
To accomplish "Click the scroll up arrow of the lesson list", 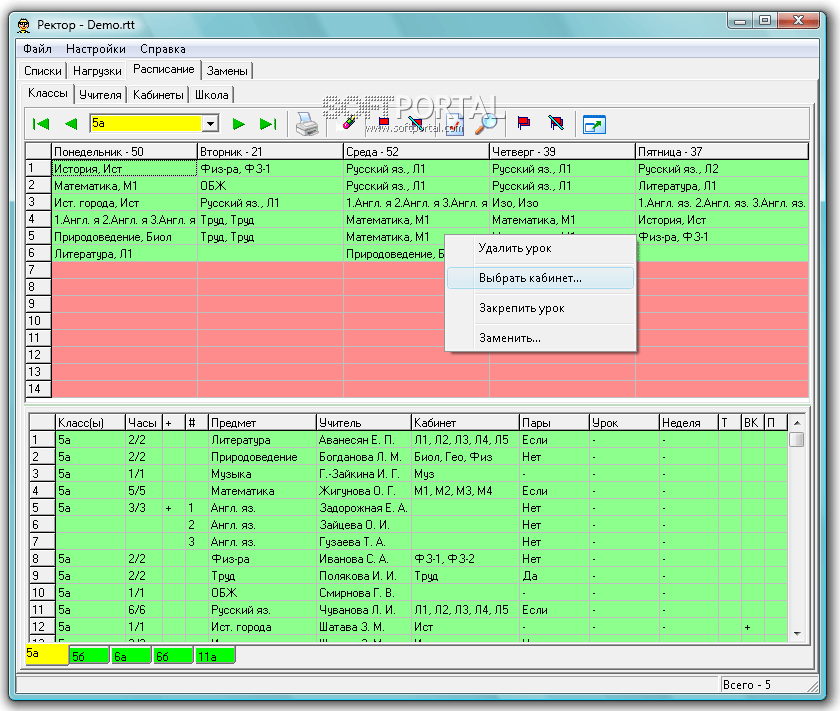I will 797,423.
